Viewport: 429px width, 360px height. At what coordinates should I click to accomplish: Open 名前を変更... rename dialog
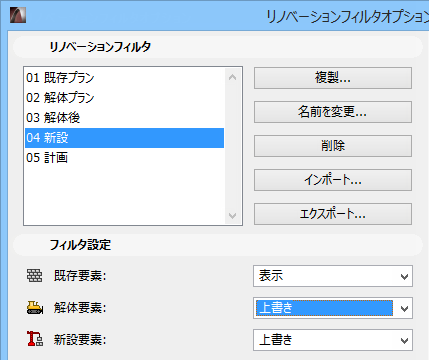click(333, 112)
